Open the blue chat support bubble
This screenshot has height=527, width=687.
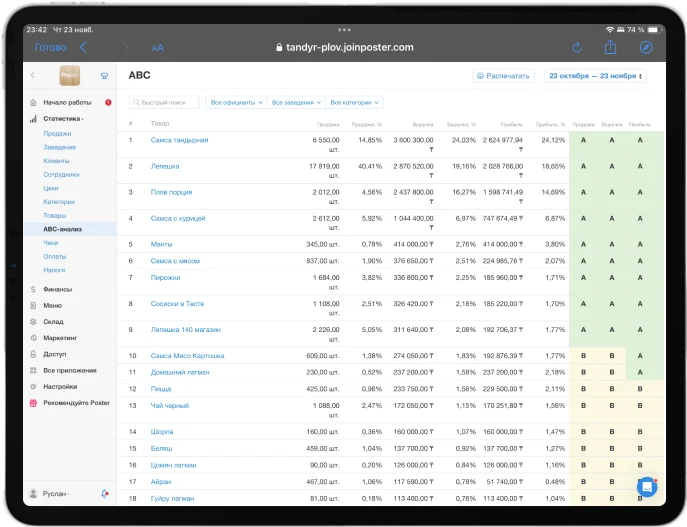[647, 486]
